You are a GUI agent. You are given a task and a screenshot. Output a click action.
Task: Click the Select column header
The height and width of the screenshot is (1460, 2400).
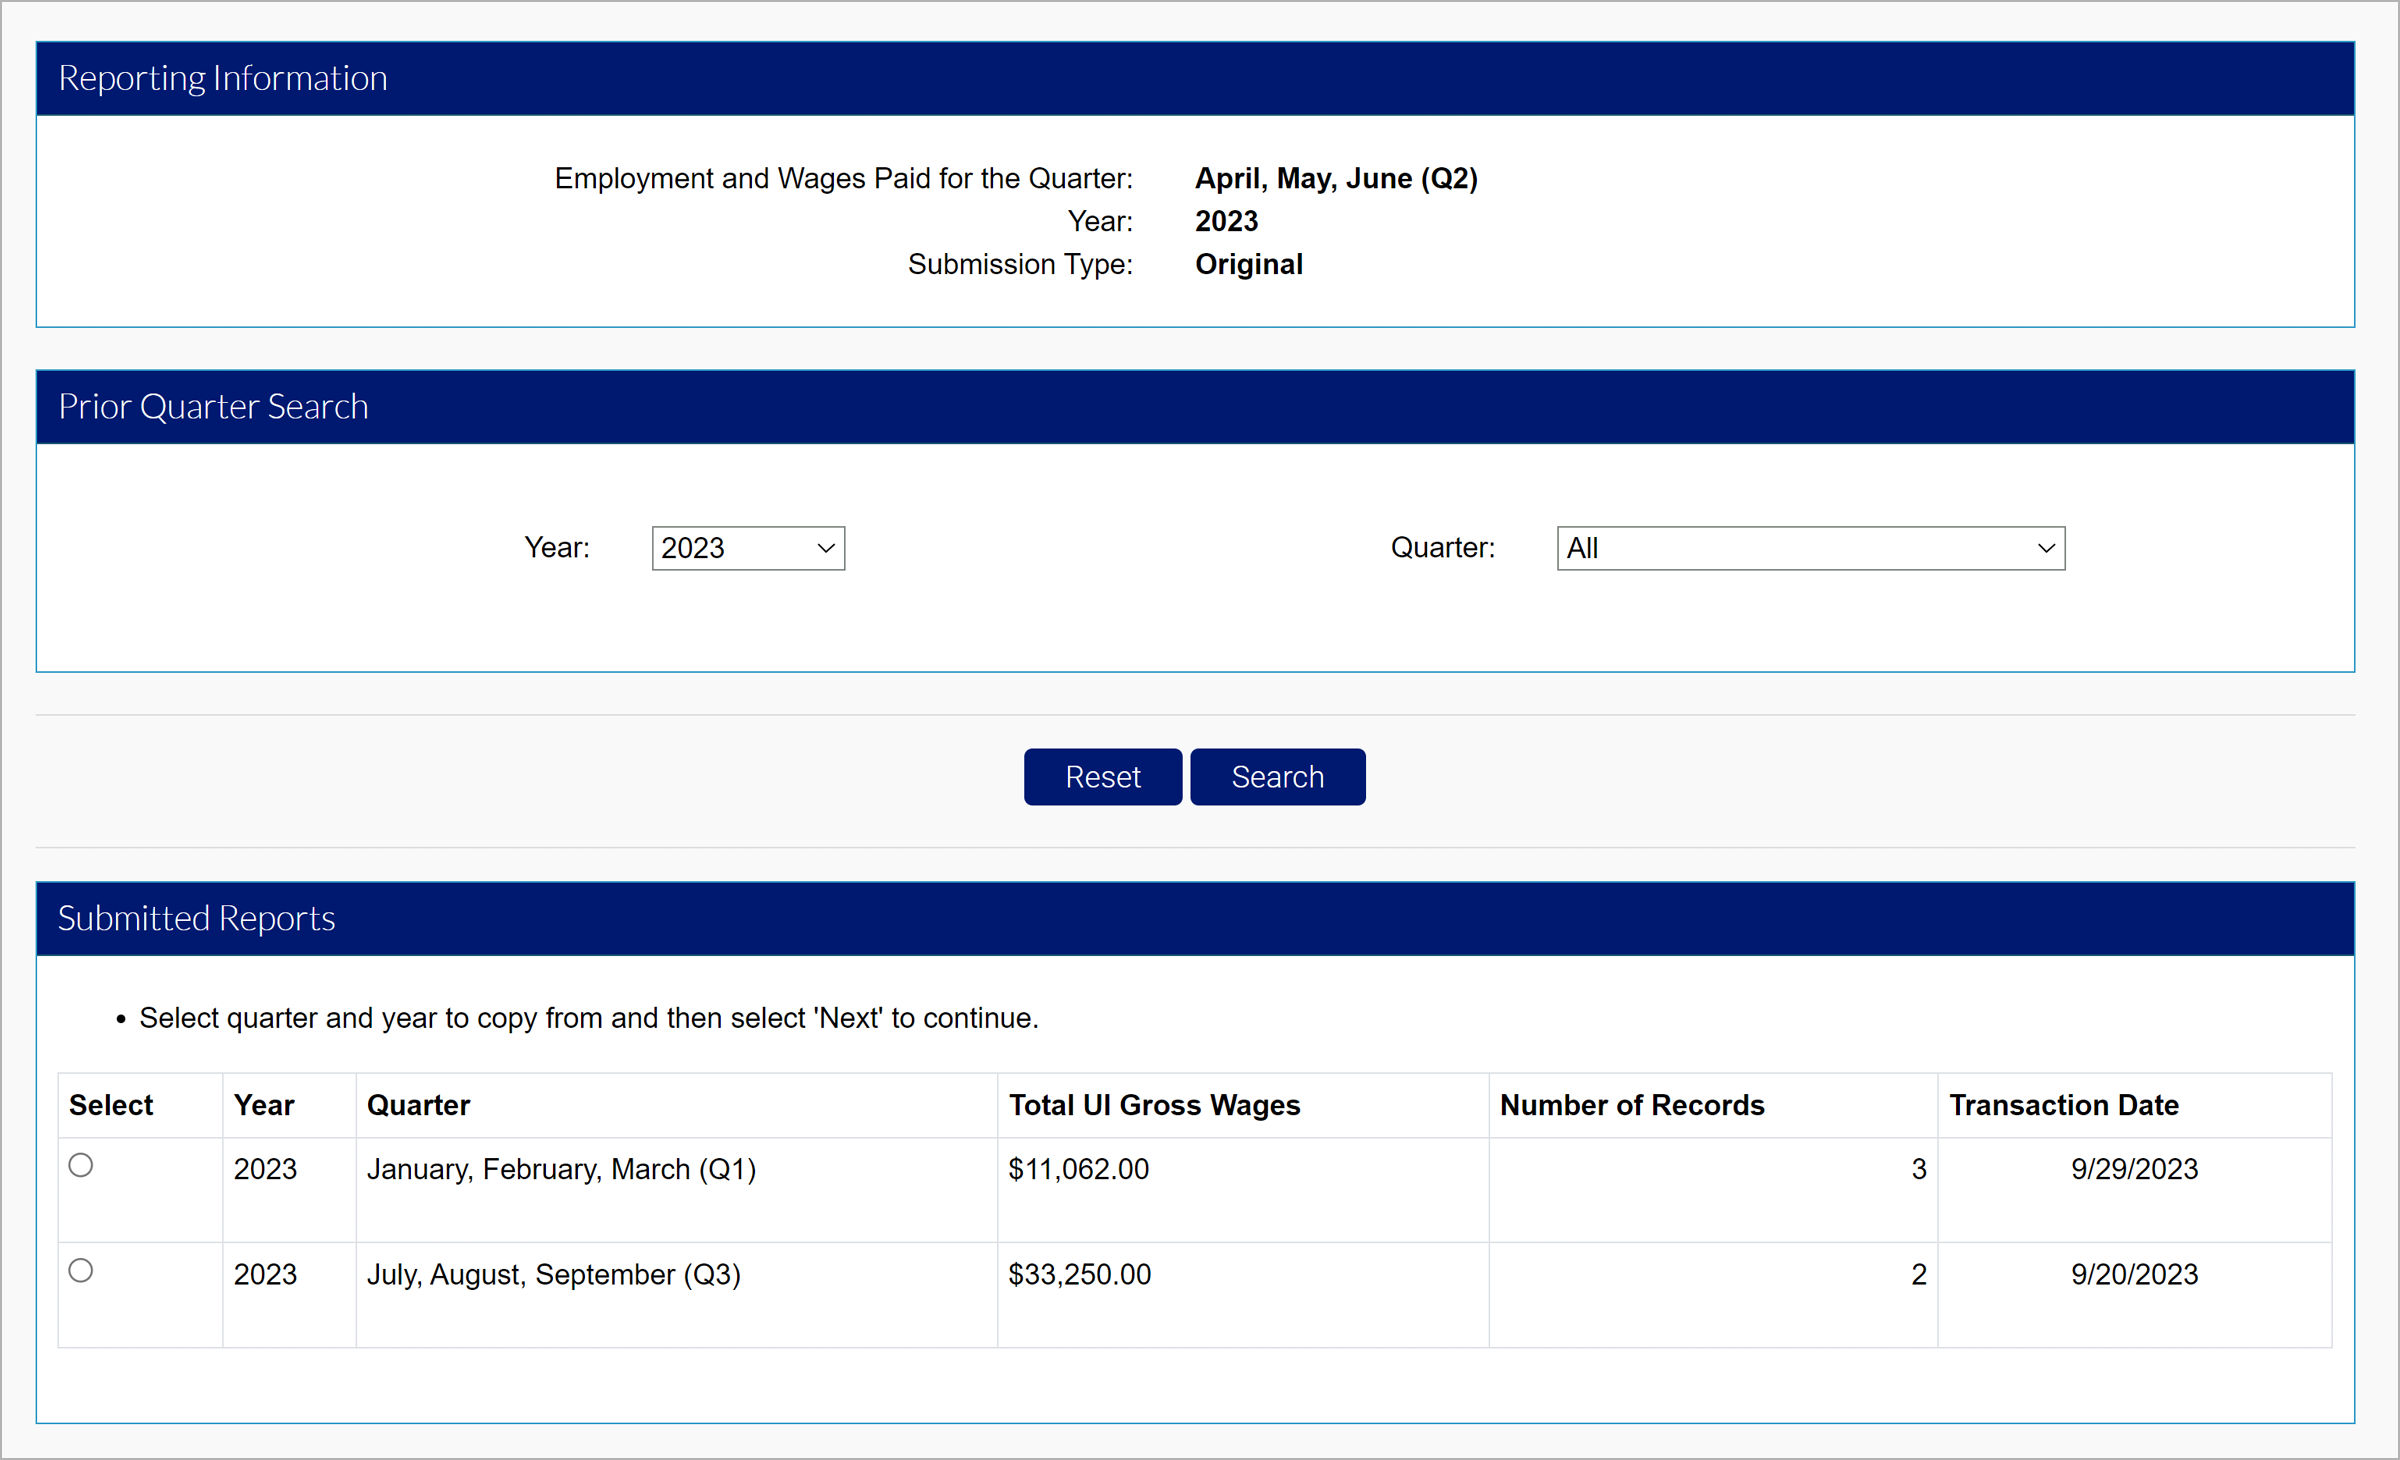pos(111,1105)
